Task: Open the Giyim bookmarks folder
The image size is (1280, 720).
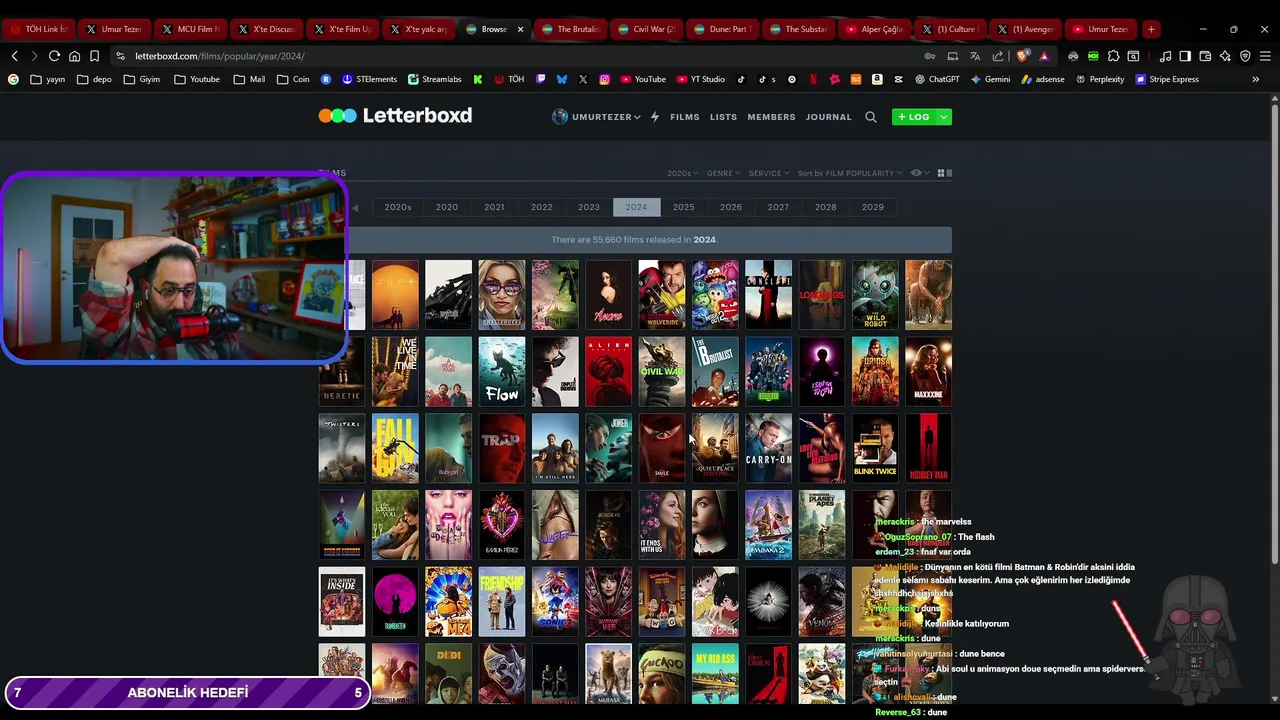Action: [x=141, y=79]
